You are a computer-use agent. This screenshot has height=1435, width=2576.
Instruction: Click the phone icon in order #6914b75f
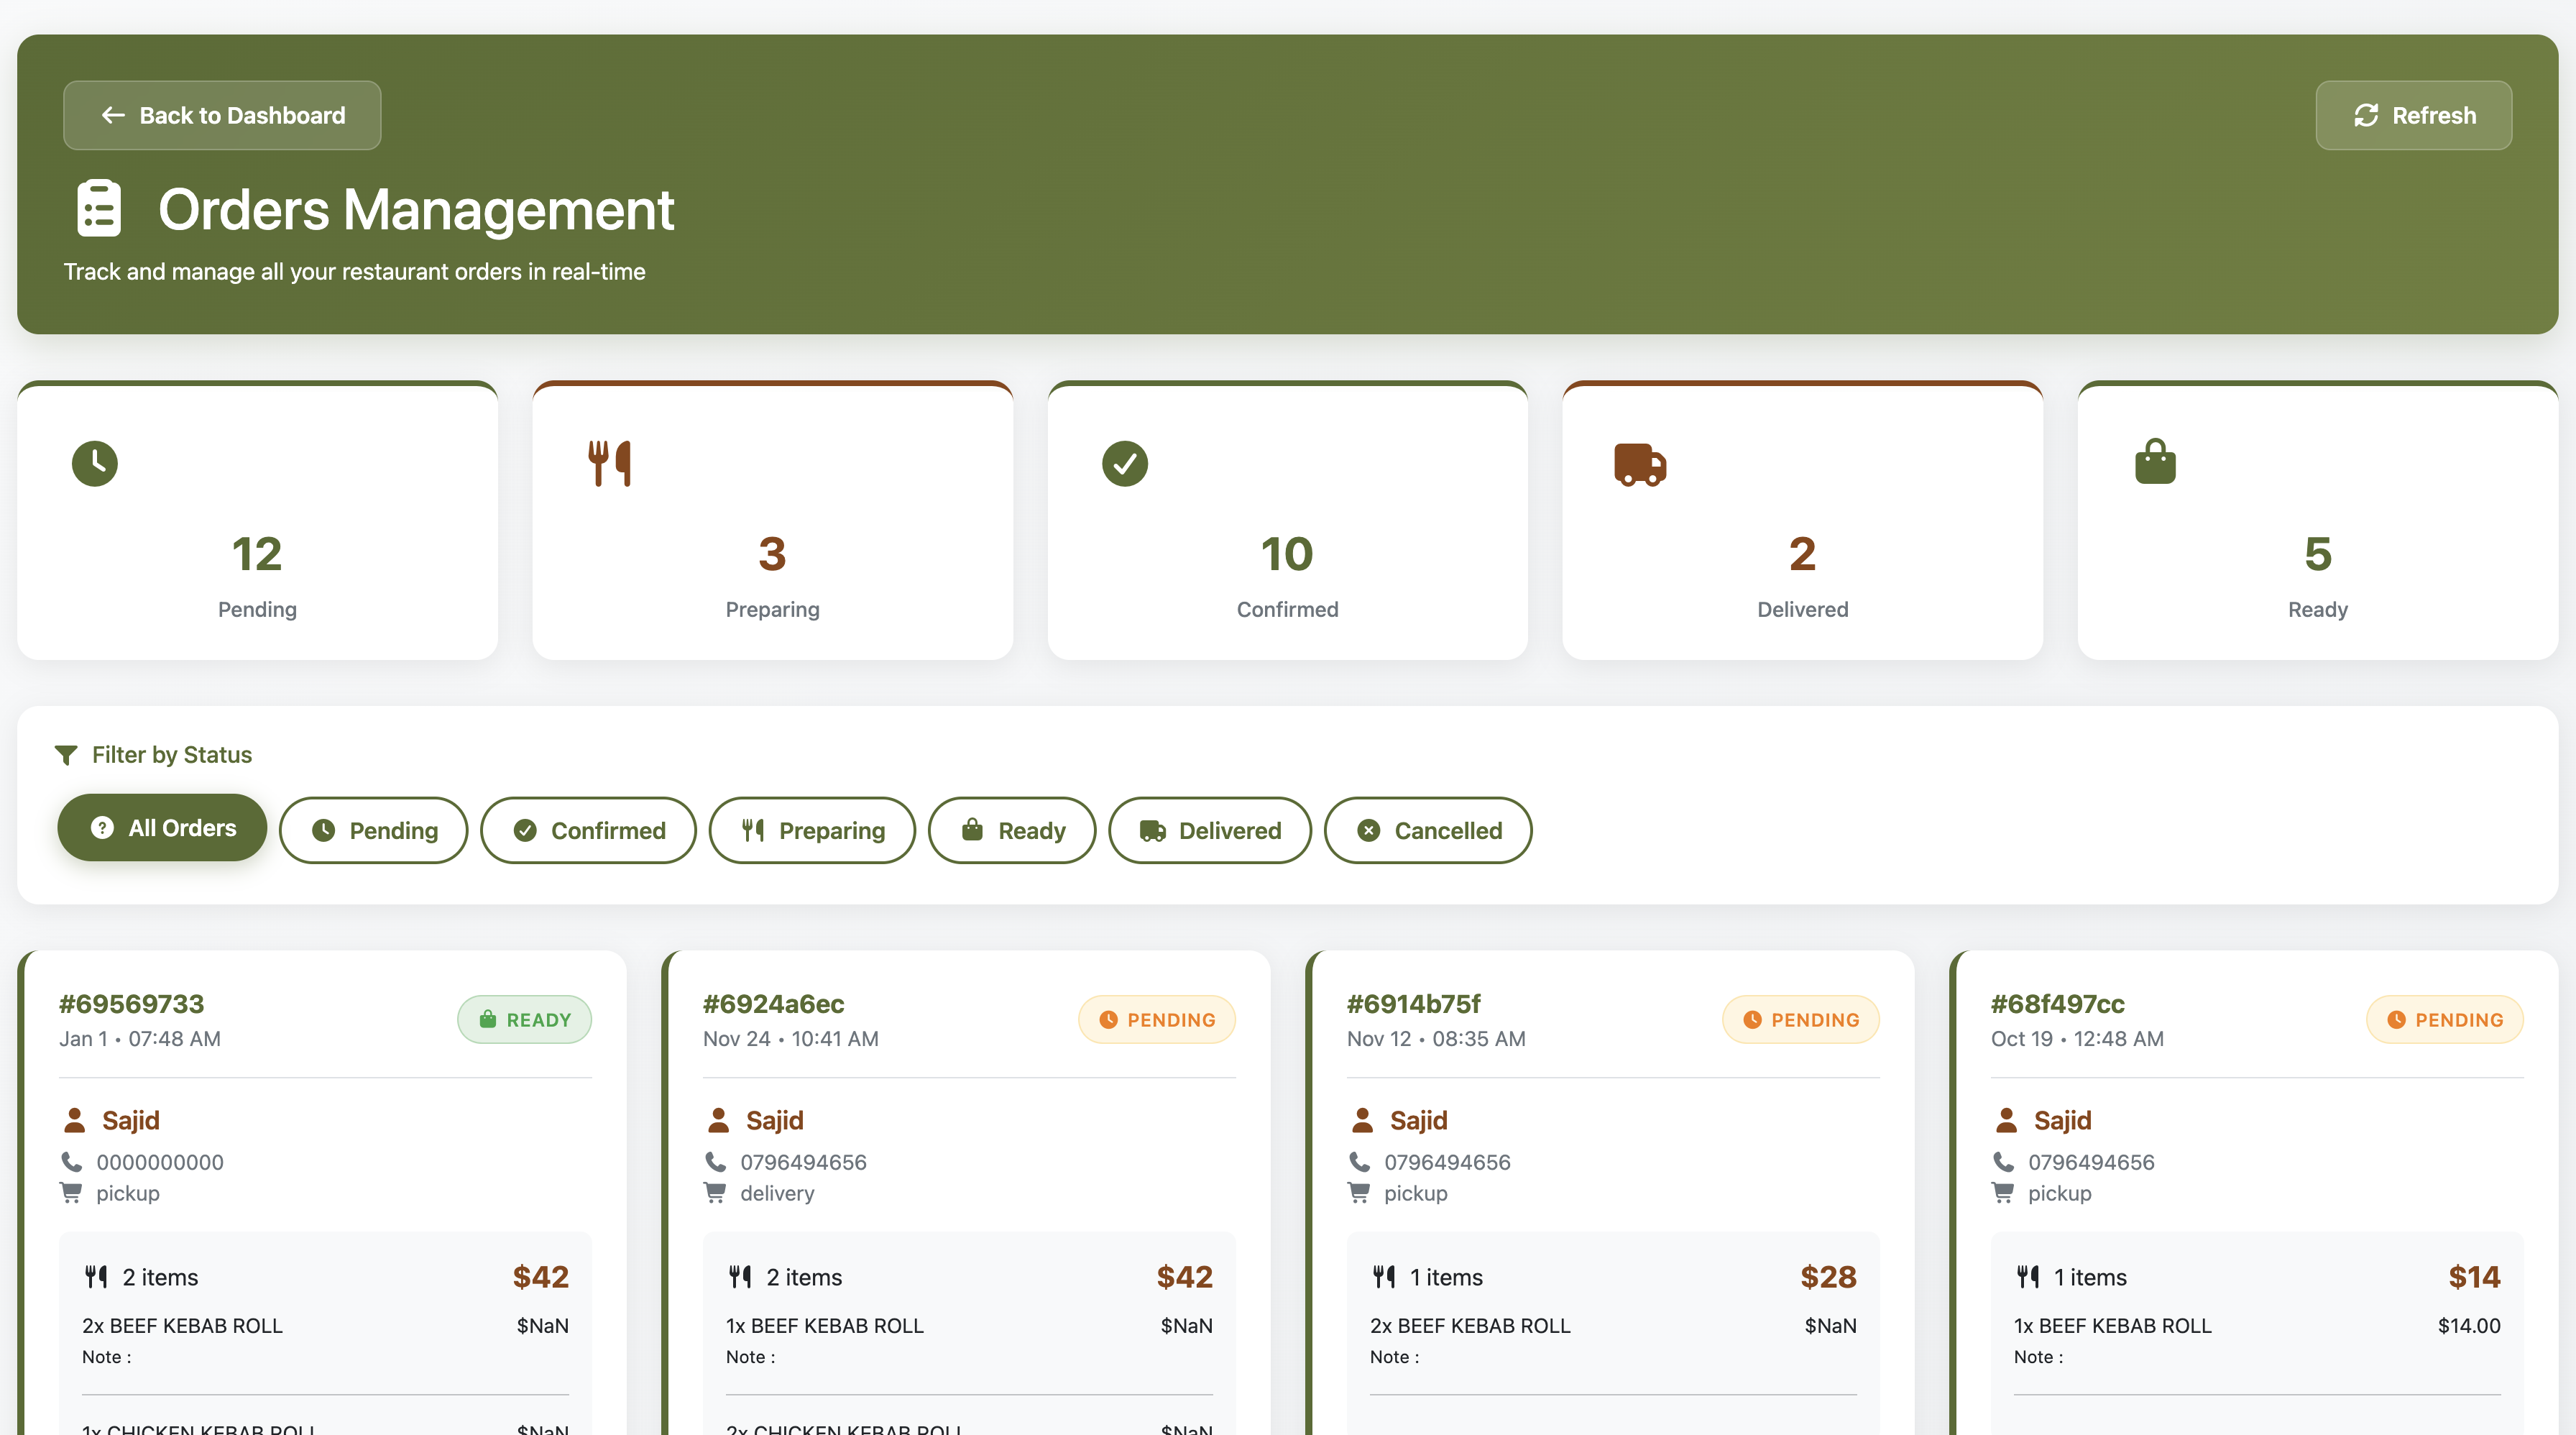click(x=1360, y=1162)
